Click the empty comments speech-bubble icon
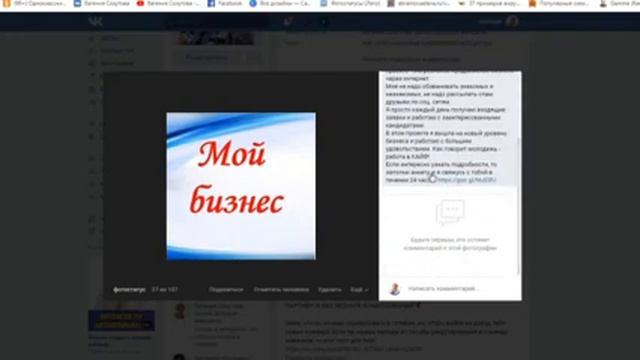This screenshot has height=360, width=640. (x=450, y=212)
